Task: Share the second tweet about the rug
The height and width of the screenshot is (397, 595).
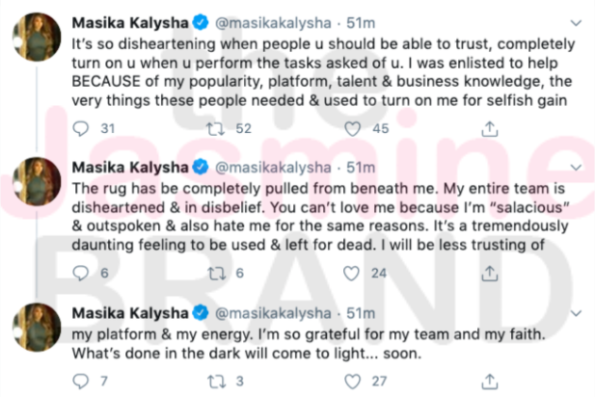Action: [490, 273]
